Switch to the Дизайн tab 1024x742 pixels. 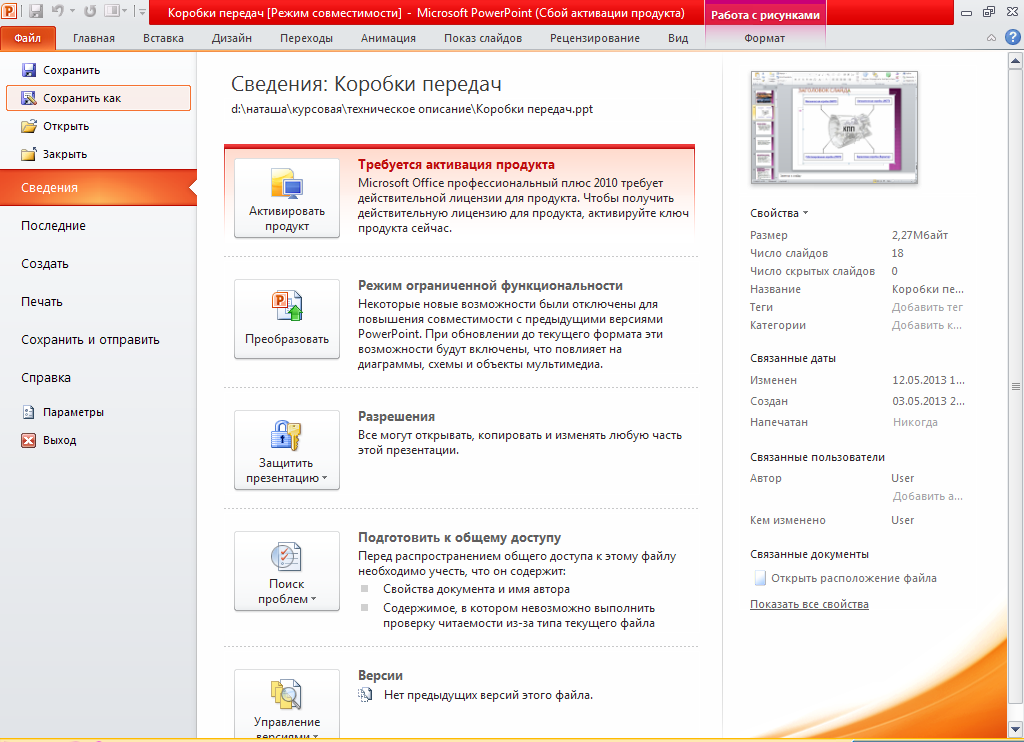point(232,38)
